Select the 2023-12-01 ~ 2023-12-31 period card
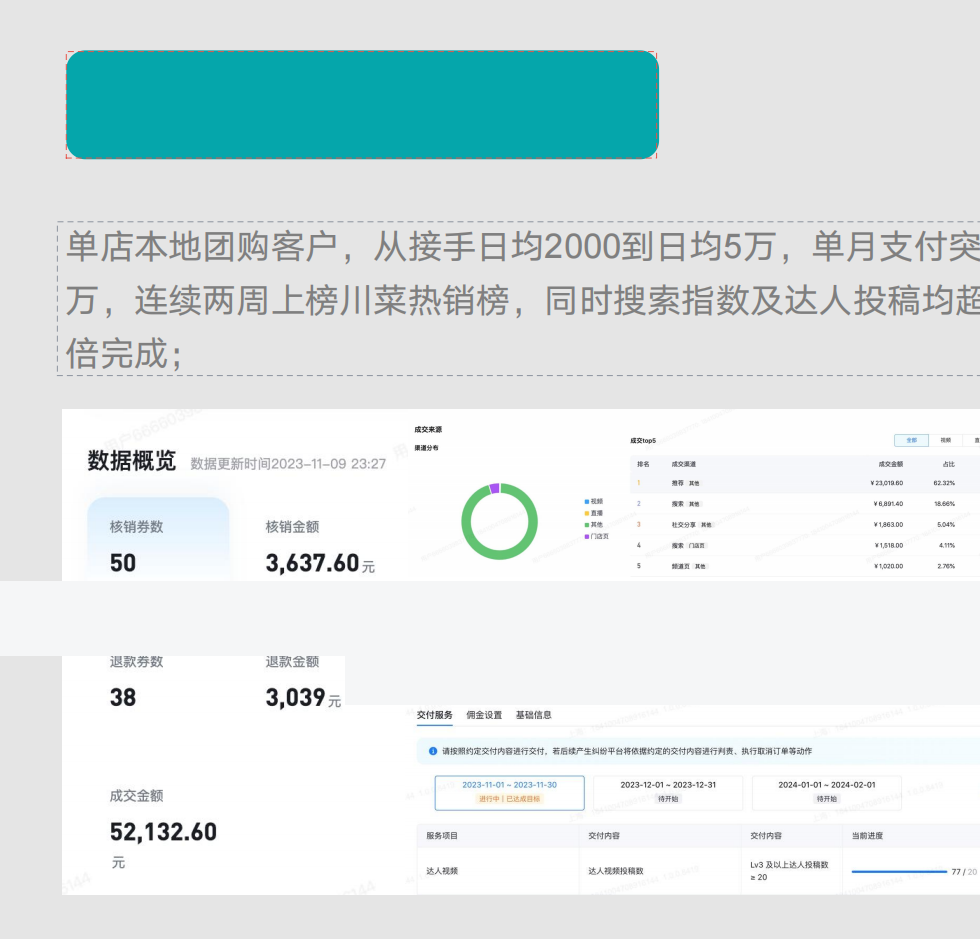The image size is (980, 939). [668, 793]
